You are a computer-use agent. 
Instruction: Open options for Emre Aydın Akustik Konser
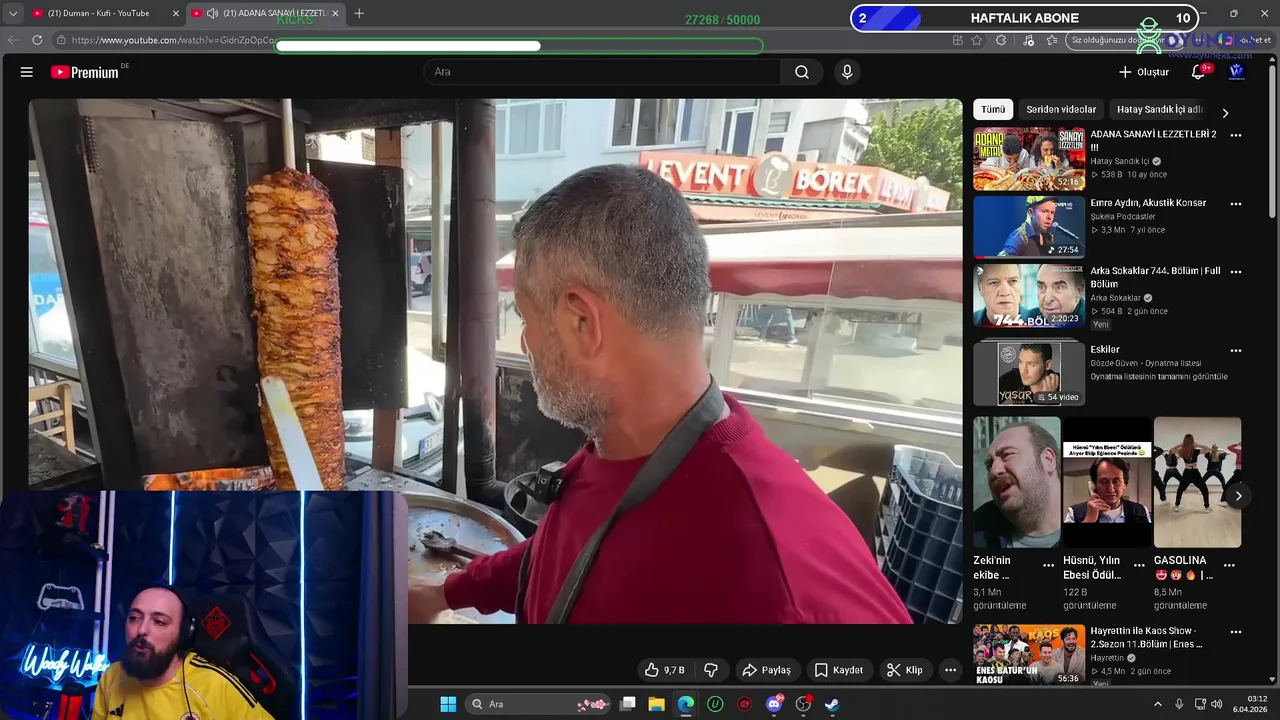pyautogui.click(x=1236, y=204)
